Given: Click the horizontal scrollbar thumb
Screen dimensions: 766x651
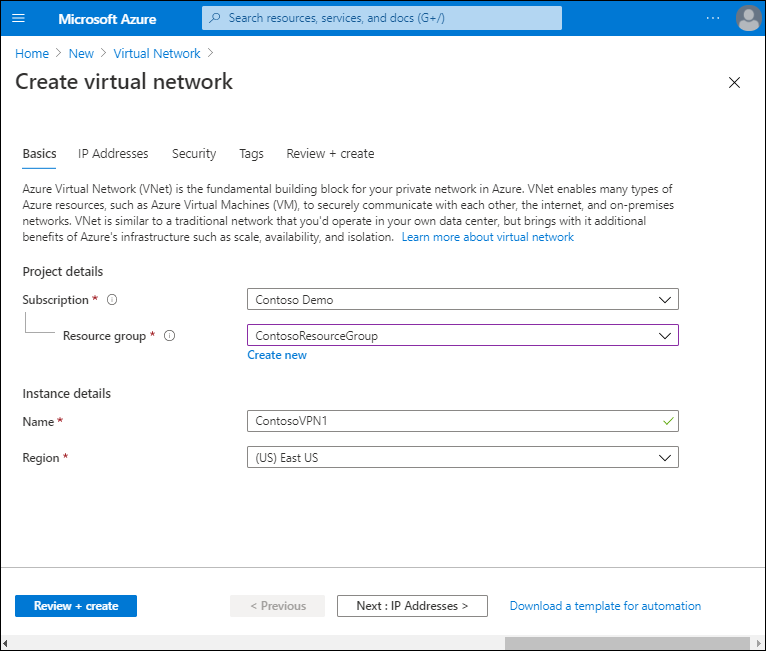Looking at the screenshot, I should click(x=627, y=643).
